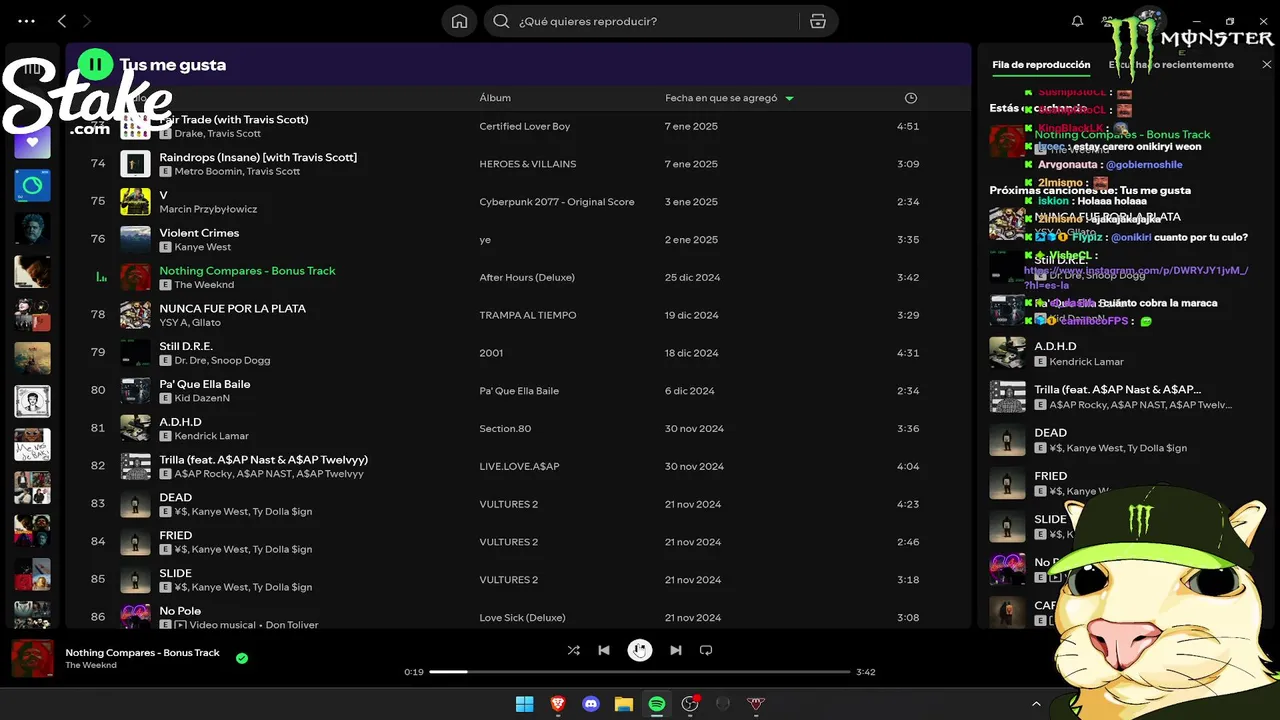The width and height of the screenshot is (1280, 720).
Task: Skip to previous track
Action: pyautogui.click(x=604, y=650)
